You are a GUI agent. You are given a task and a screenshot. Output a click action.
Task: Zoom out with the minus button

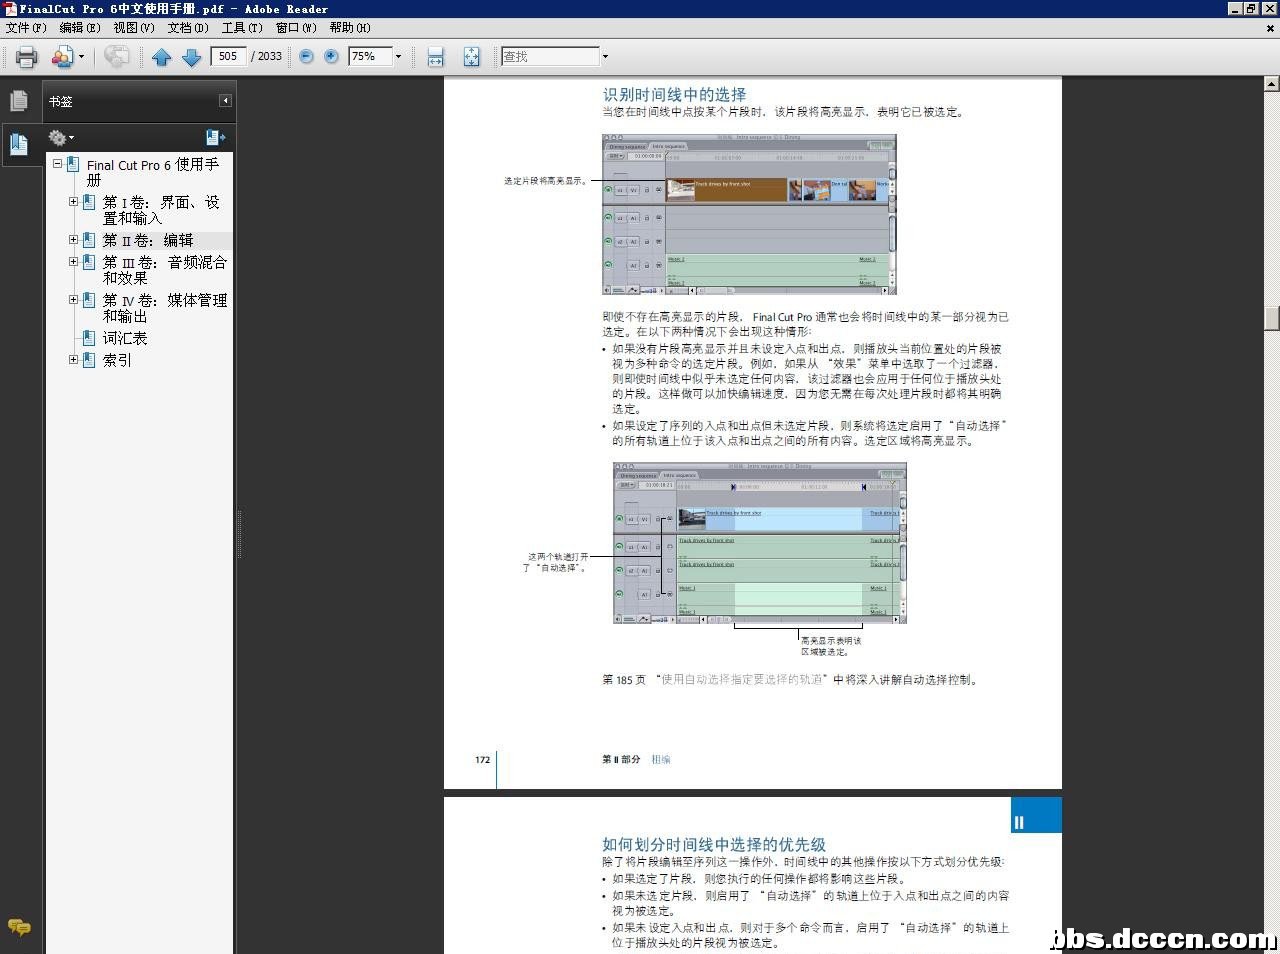point(307,57)
